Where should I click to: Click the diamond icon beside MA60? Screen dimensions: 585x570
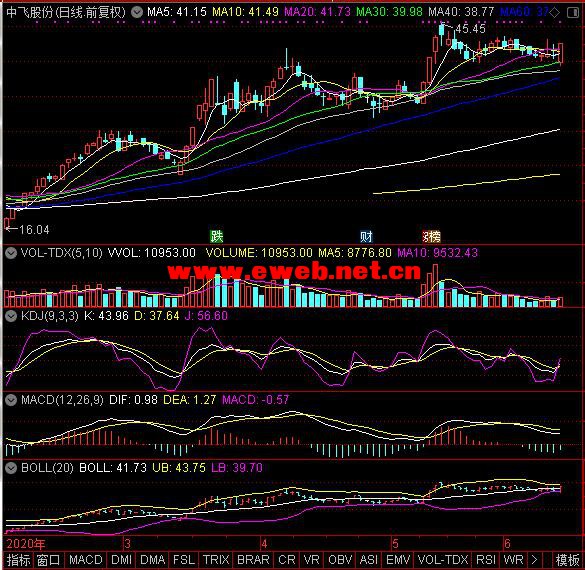(x=555, y=13)
